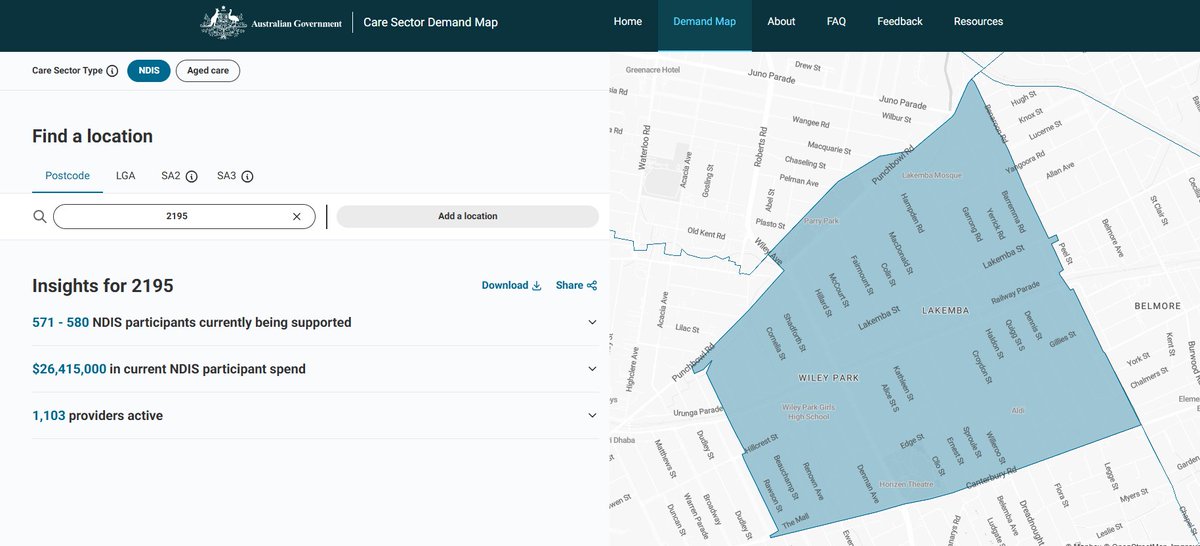The height and width of the screenshot is (546, 1200).
Task: Open the Resources page
Action: click(x=978, y=22)
